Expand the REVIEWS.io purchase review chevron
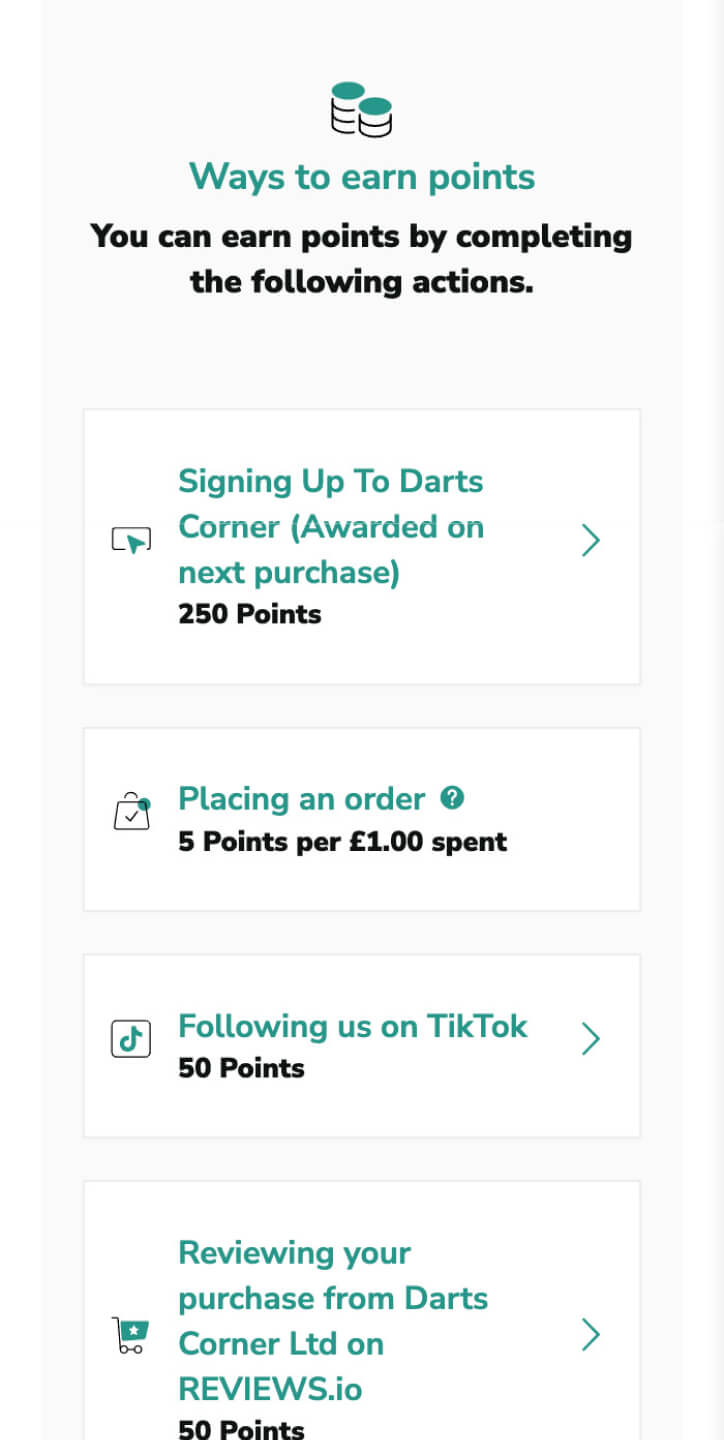This screenshot has height=1440, width=724. pyautogui.click(x=591, y=1335)
